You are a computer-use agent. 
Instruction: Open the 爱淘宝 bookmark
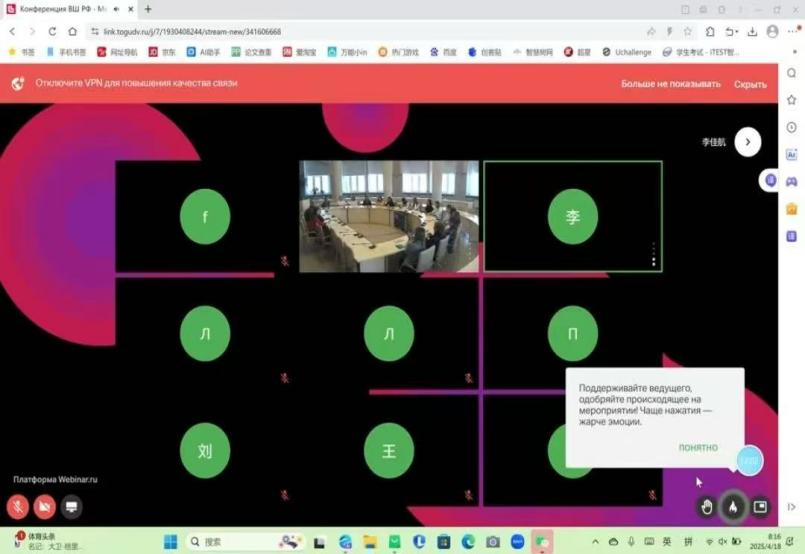(x=299, y=52)
